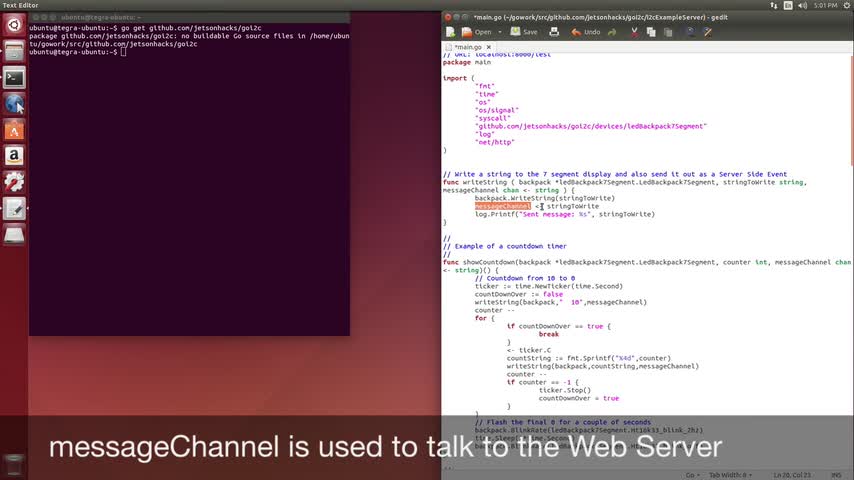Screen dimensions: 854x480
Task: Undo the last edit in gedit
Action: pos(585,32)
